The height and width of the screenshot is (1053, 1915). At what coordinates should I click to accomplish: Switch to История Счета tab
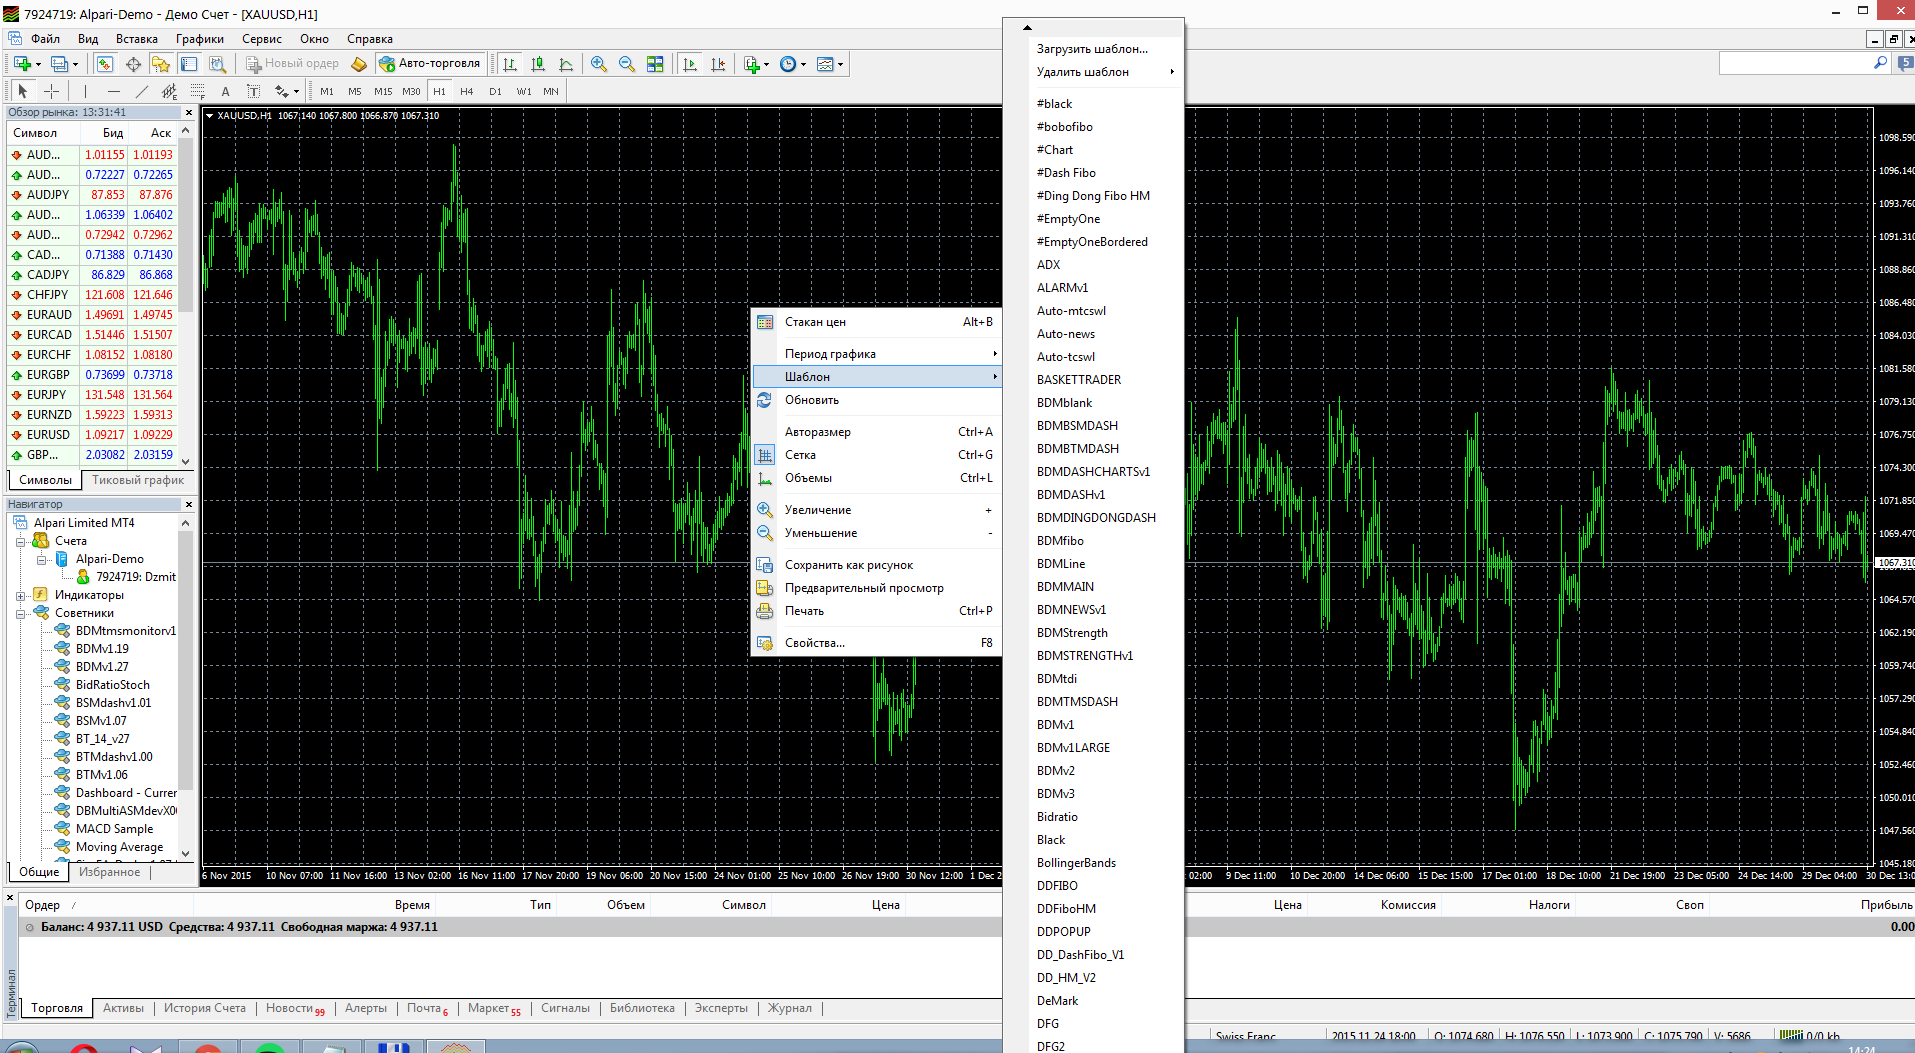tap(205, 1008)
